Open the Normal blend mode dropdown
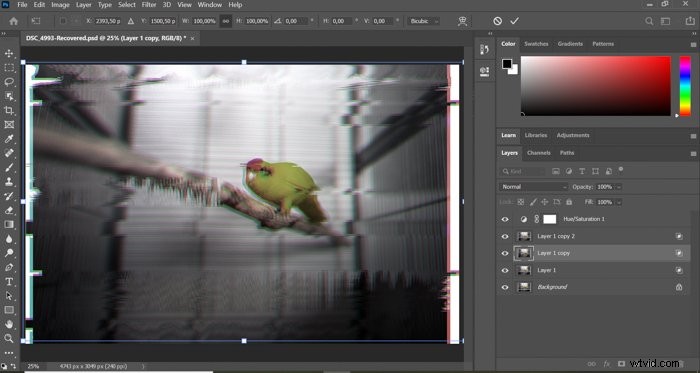Viewport: 700px width, 373px height. click(x=533, y=187)
